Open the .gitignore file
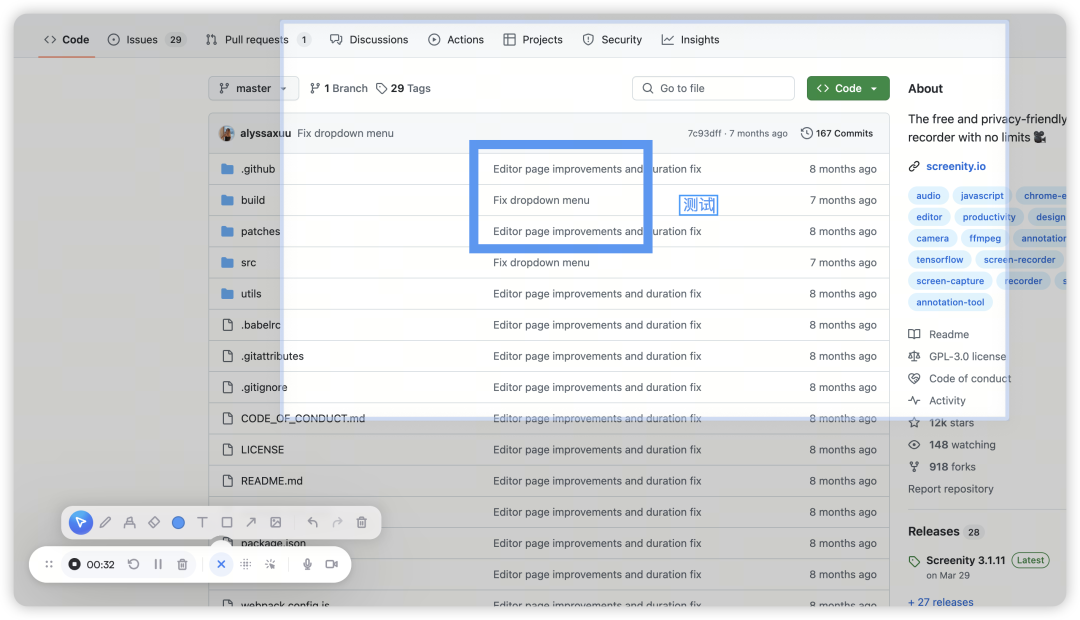The height and width of the screenshot is (620, 1080). pyautogui.click(x=264, y=387)
